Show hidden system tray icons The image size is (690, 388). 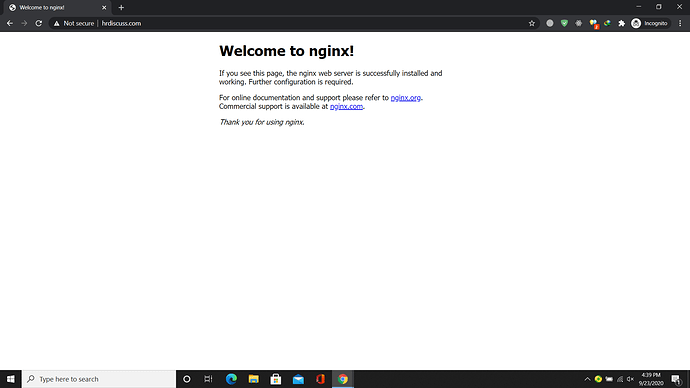coord(587,379)
